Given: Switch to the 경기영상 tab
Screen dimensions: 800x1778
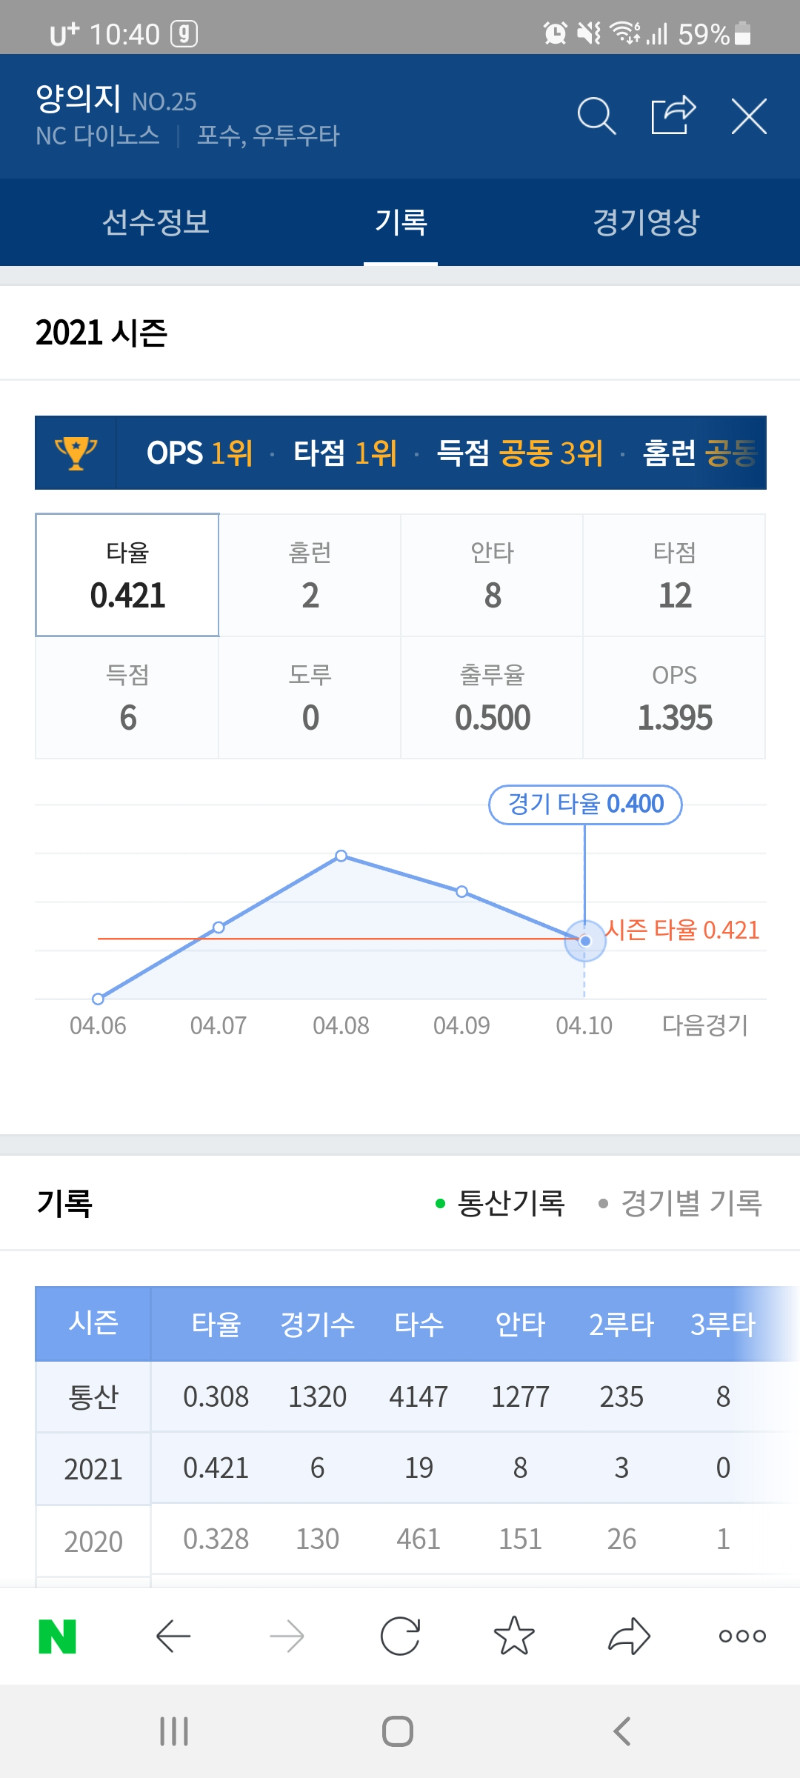Looking at the screenshot, I should click(x=646, y=222).
